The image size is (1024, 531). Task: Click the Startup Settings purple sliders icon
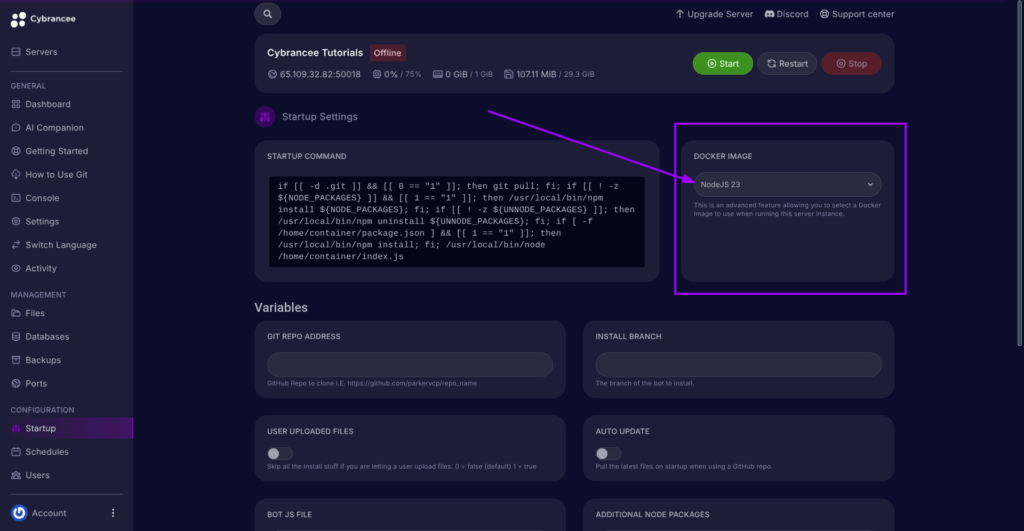click(265, 116)
